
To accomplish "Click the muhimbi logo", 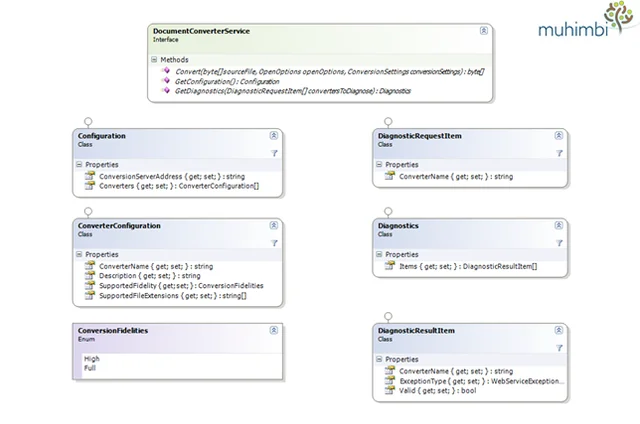I will 586,20.
